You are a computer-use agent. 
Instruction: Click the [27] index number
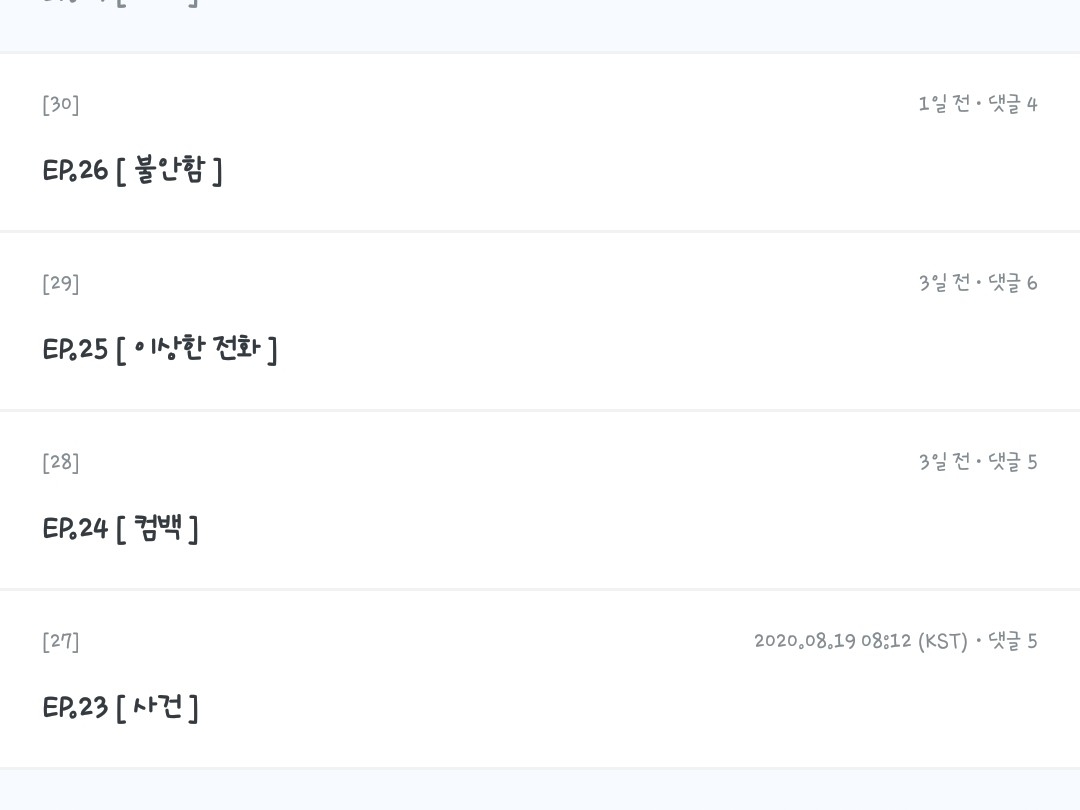point(61,642)
